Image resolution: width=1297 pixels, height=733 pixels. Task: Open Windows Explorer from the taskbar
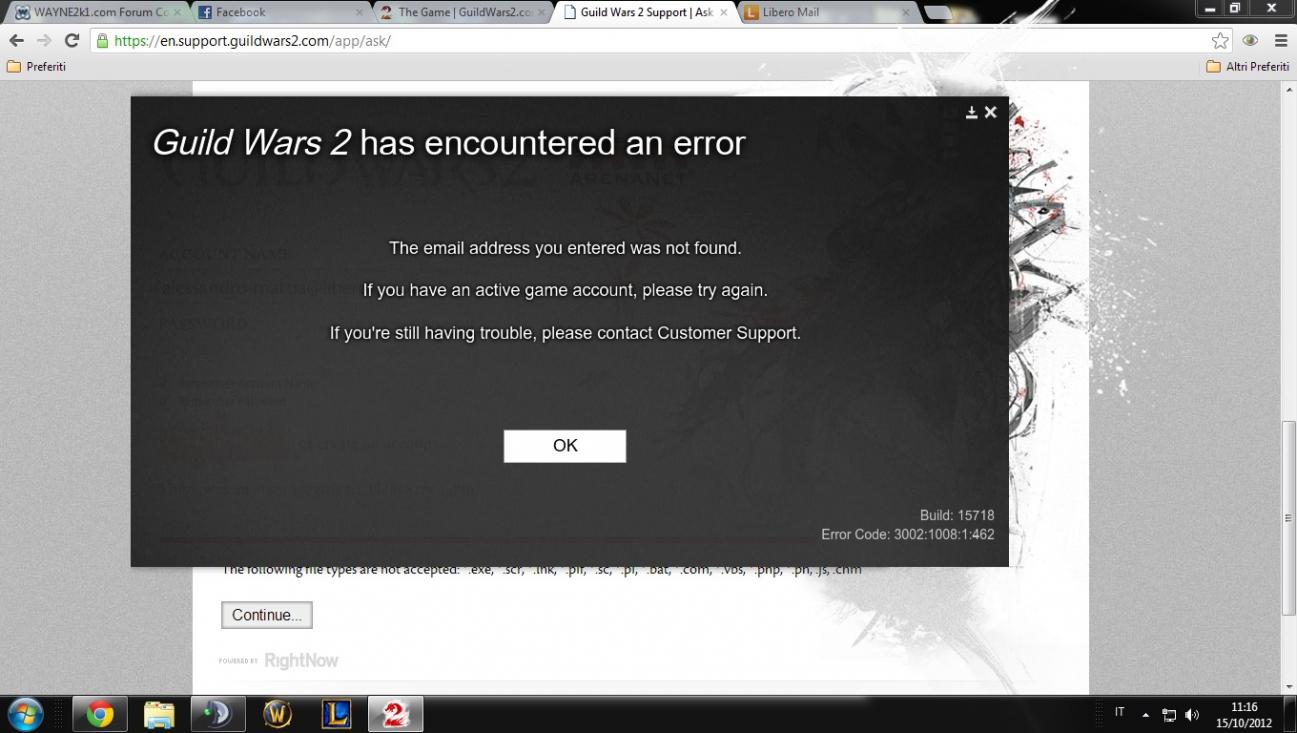(159, 715)
